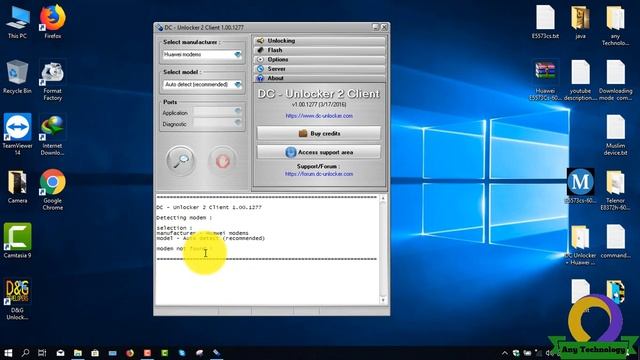Select the 'Downloading mode com...' file
The height and width of the screenshot is (360, 640).
[615, 80]
